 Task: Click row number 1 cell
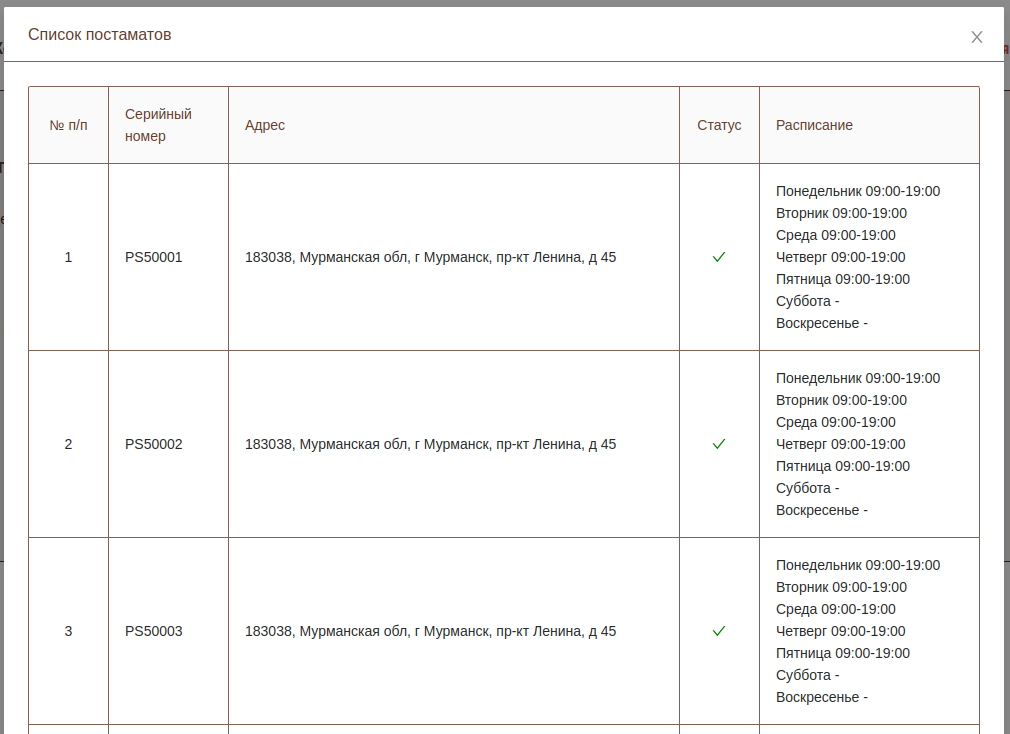68,257
